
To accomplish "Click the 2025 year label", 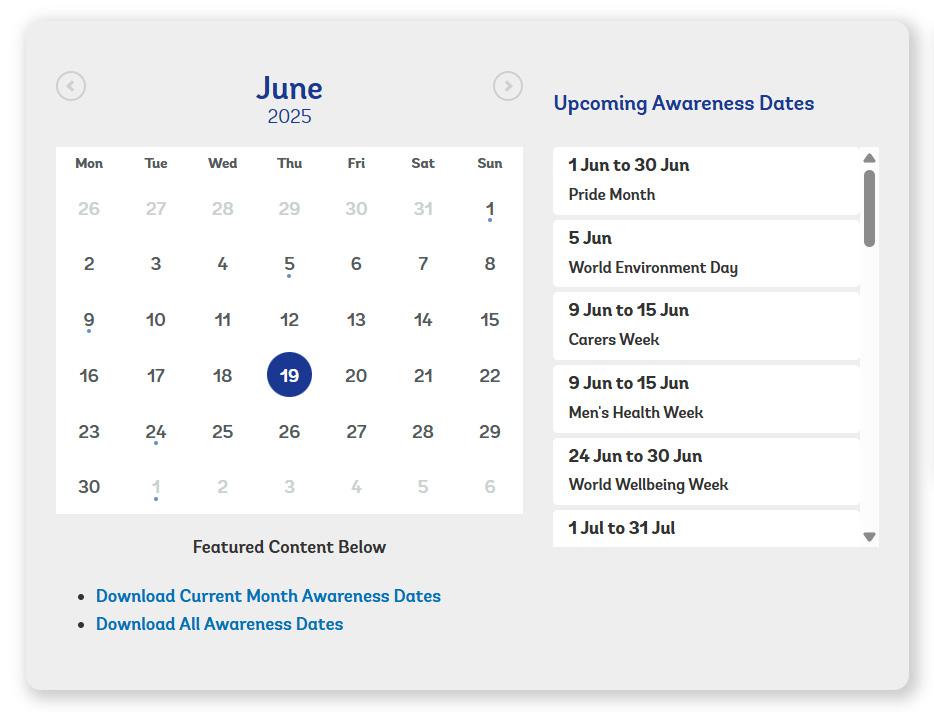I will coord(289,116).
